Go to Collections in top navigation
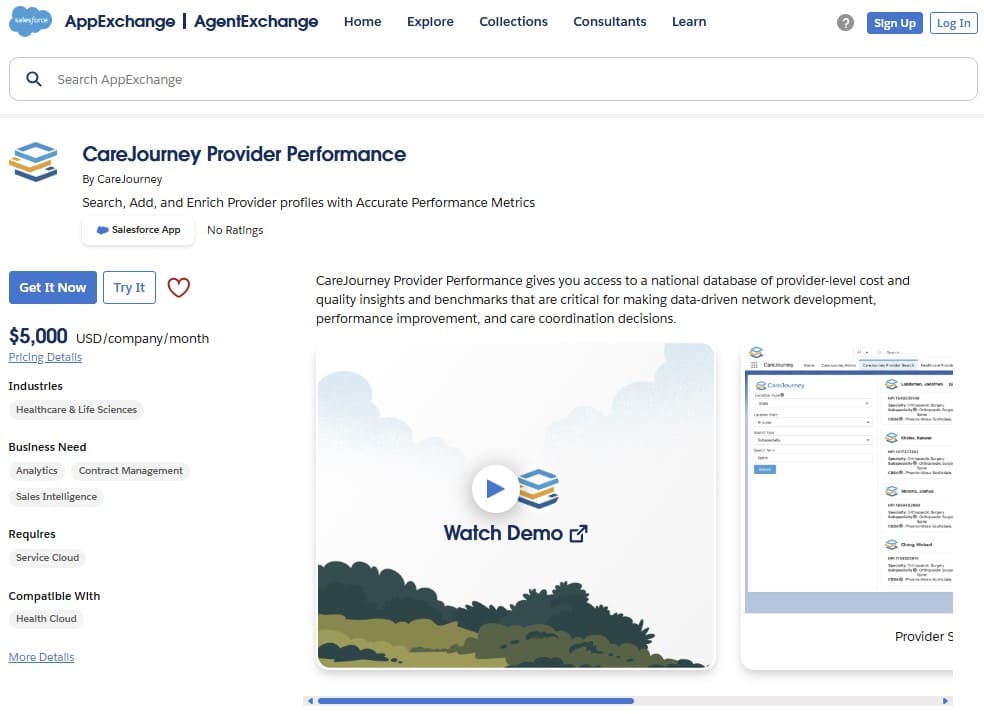Image resolution: width=984 pixels, height=714 pixels. [x=513, y=21]
